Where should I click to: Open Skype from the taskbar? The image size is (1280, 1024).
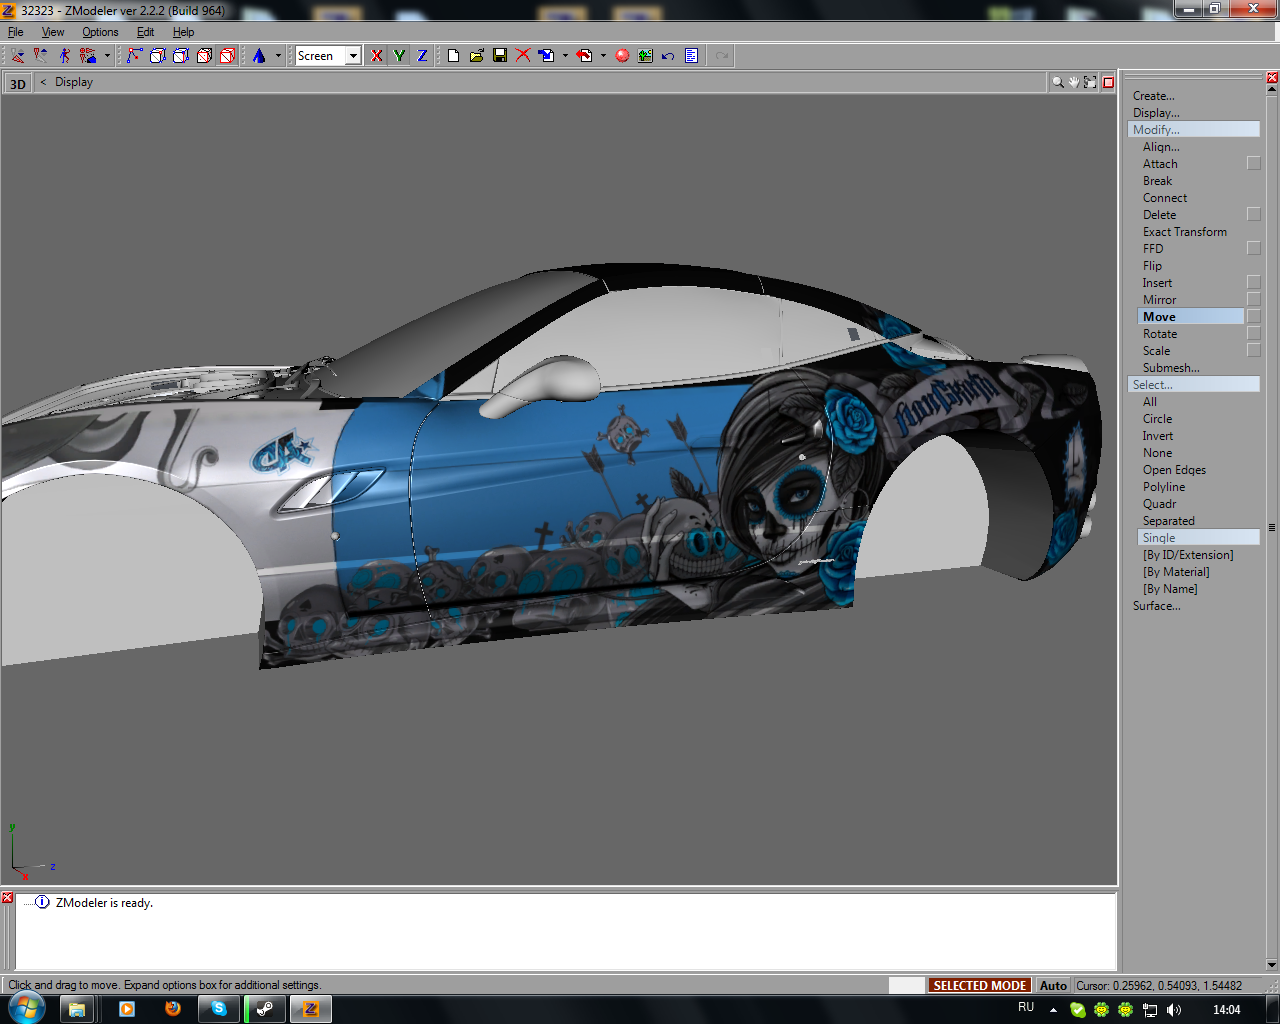pos(219,1009)
